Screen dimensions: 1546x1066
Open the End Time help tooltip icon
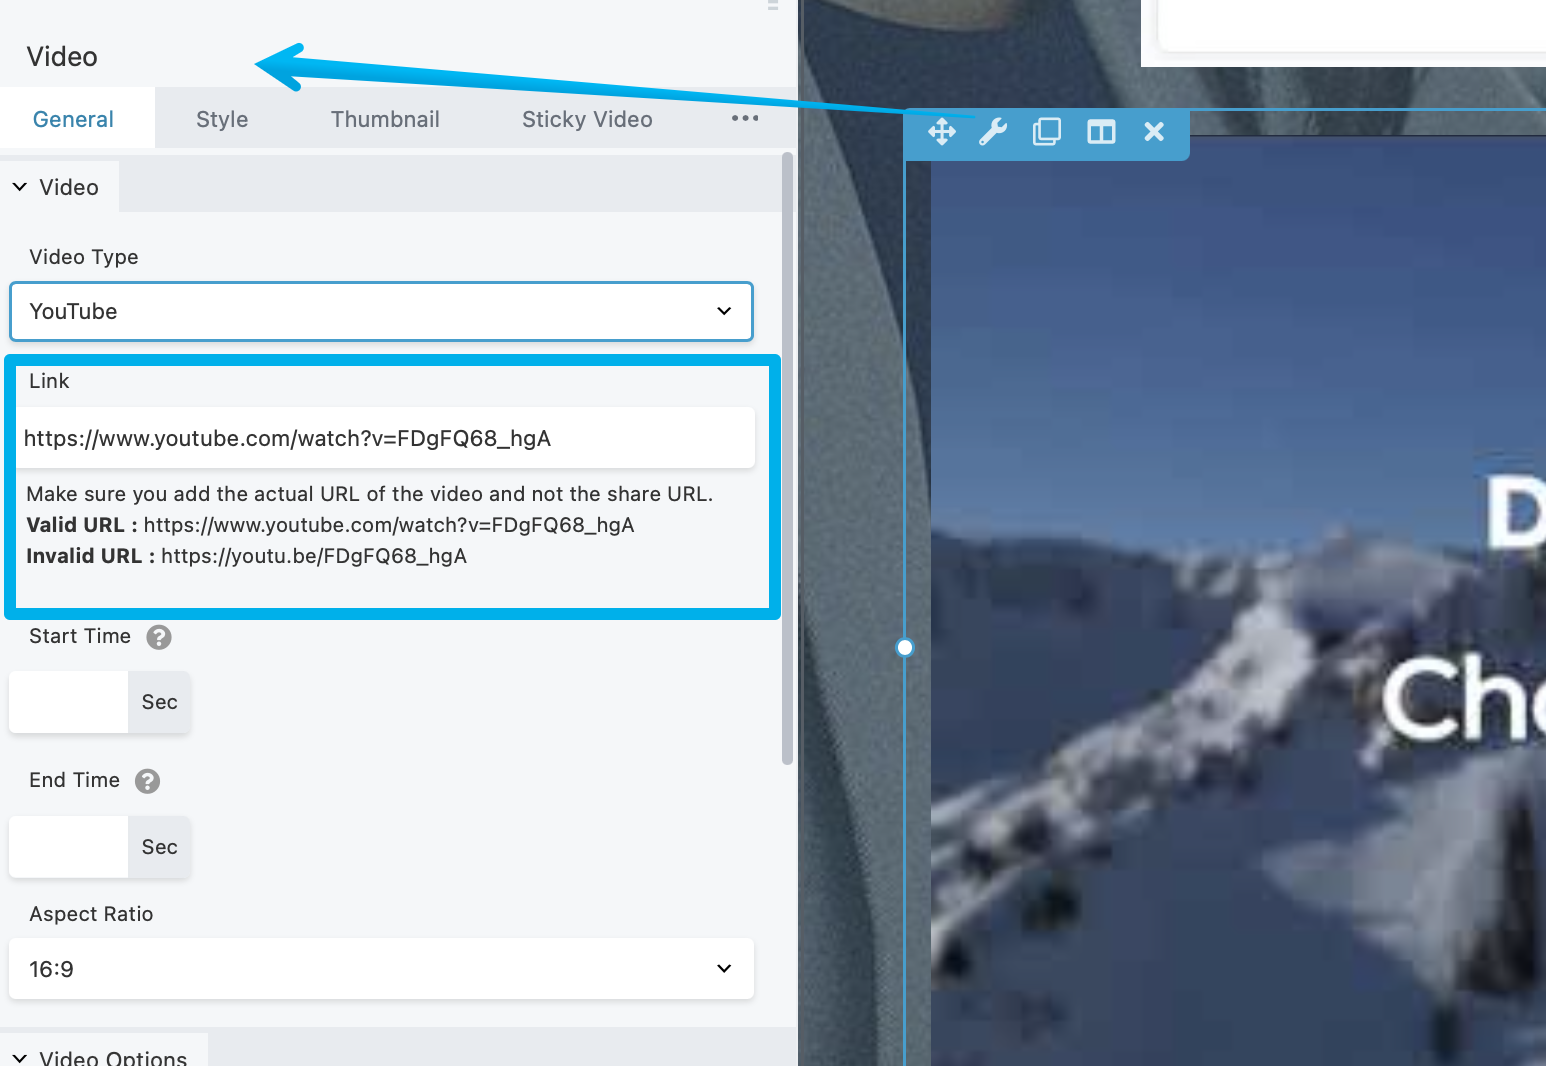pos(146,781)
